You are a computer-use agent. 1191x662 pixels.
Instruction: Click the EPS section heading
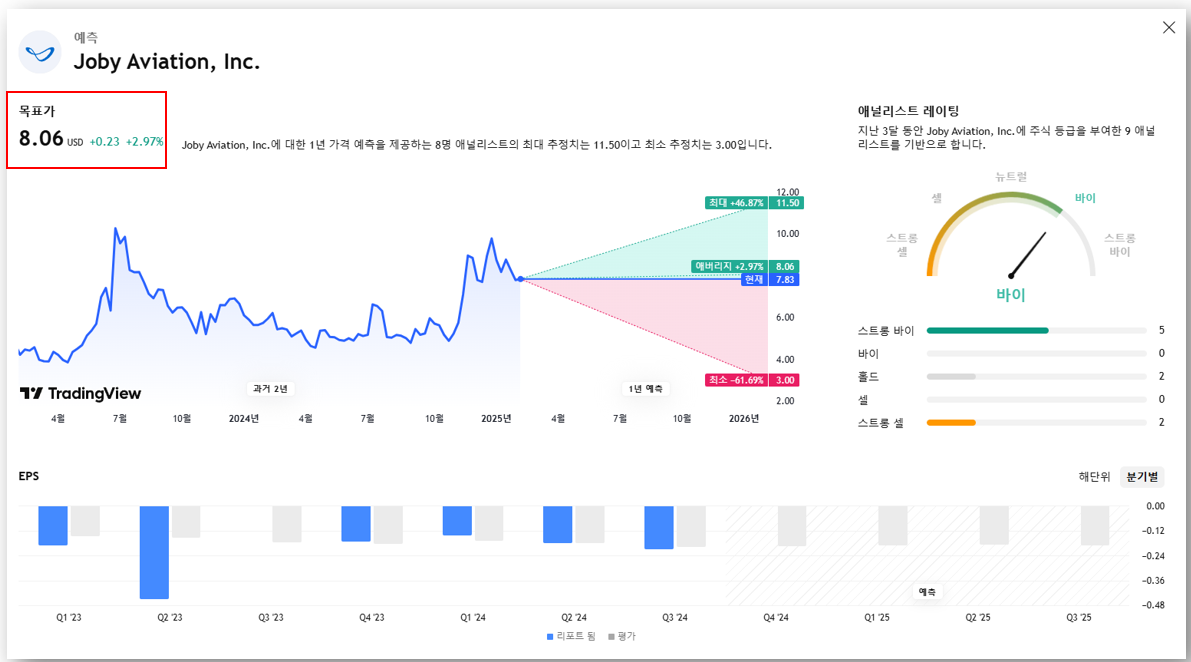tap(29, 476)
